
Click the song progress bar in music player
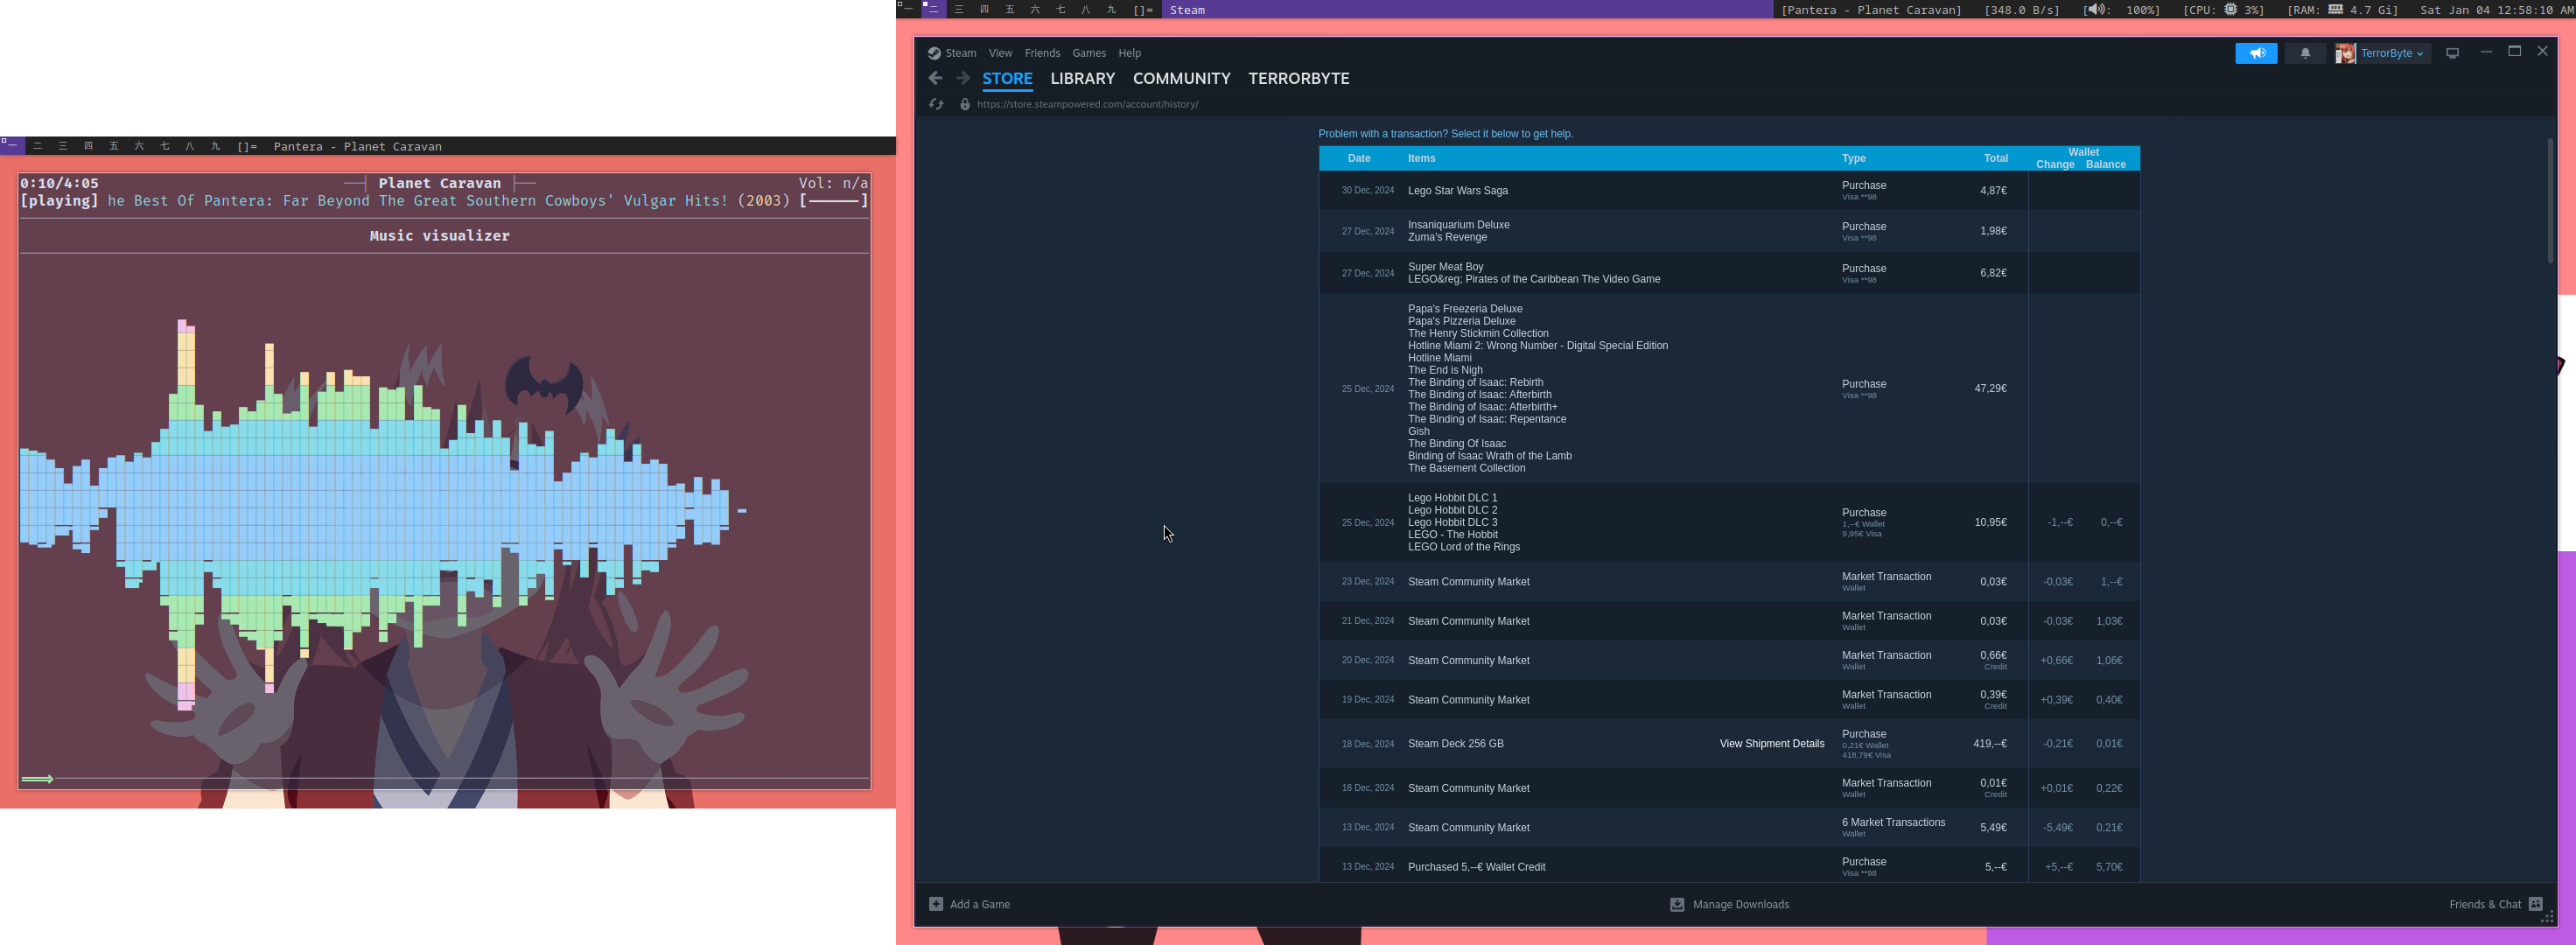point(443,779)
